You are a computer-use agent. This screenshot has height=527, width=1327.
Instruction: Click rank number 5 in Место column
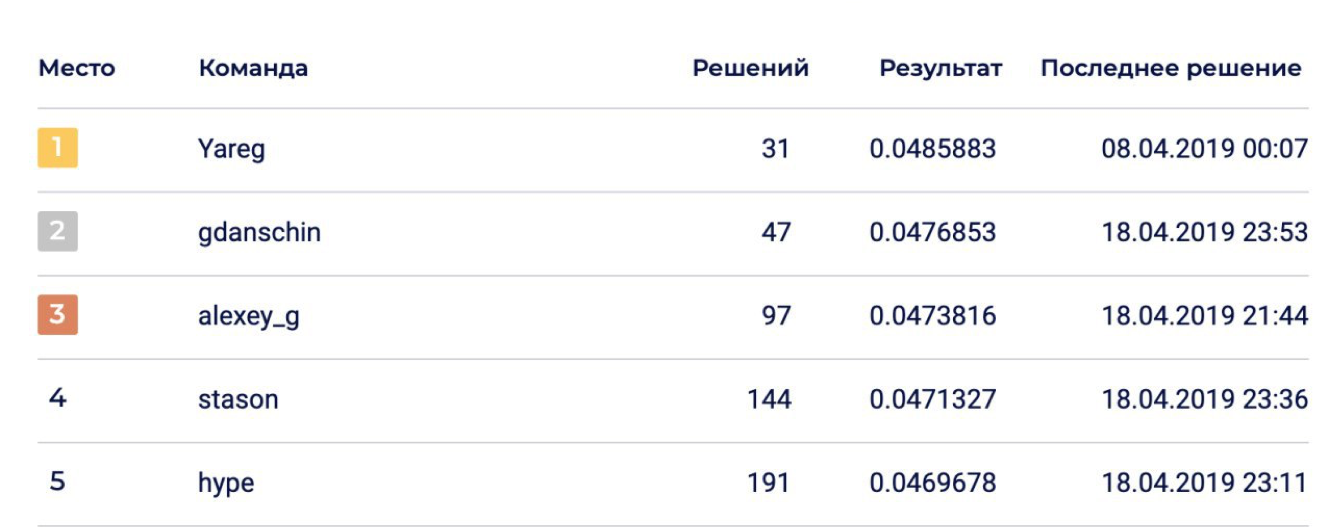tap(58, 482)
